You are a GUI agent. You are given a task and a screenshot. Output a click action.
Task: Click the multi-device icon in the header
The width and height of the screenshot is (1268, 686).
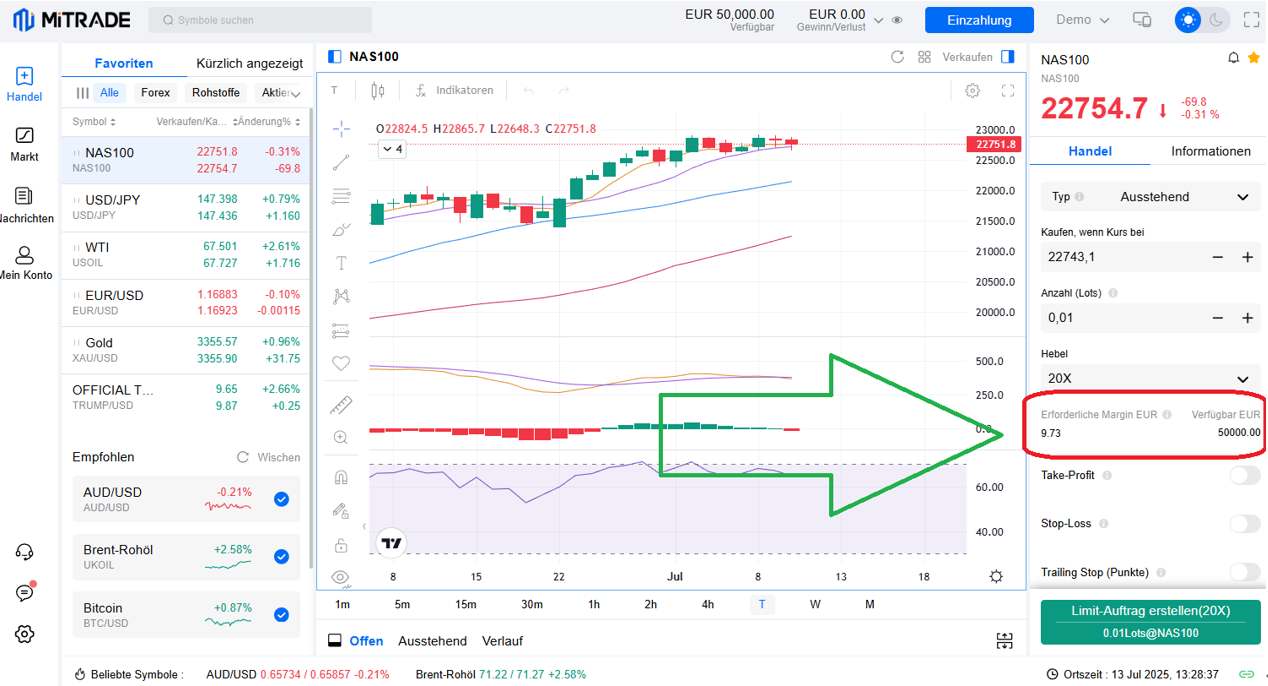1142,20
